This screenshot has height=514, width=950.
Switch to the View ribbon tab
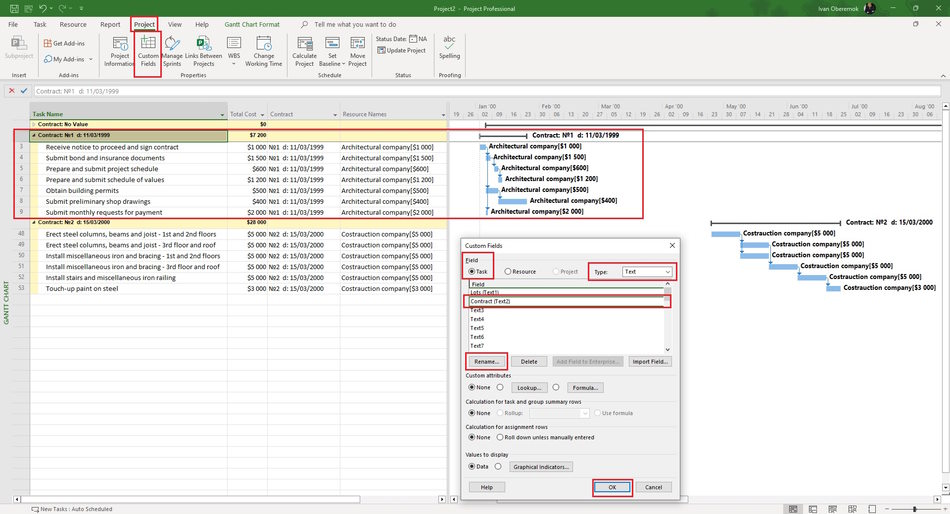click(174, 25)
